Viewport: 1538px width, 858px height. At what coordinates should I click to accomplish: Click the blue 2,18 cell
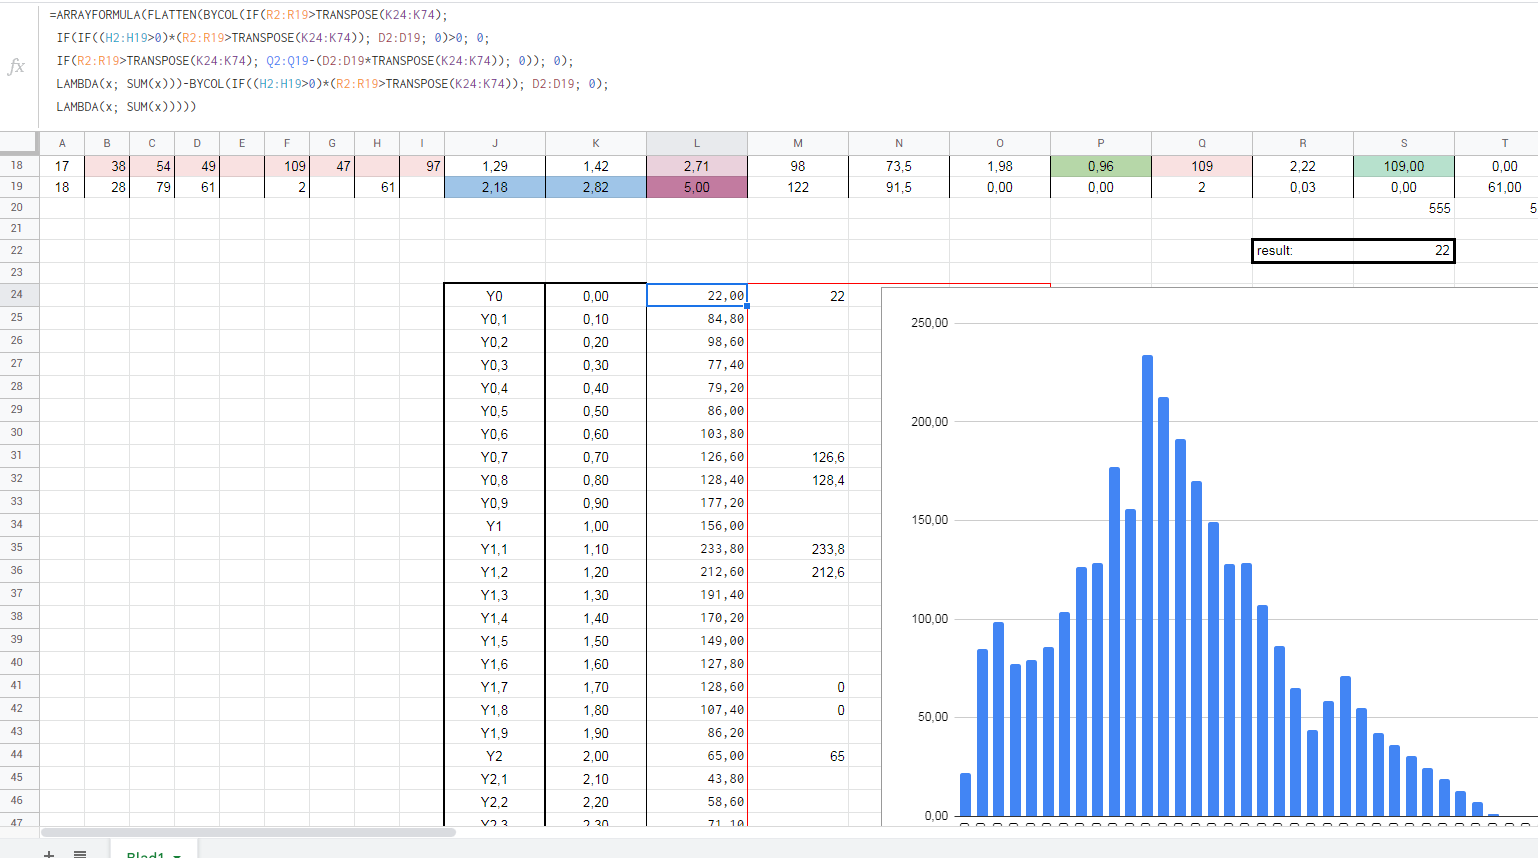coord(495,187)
